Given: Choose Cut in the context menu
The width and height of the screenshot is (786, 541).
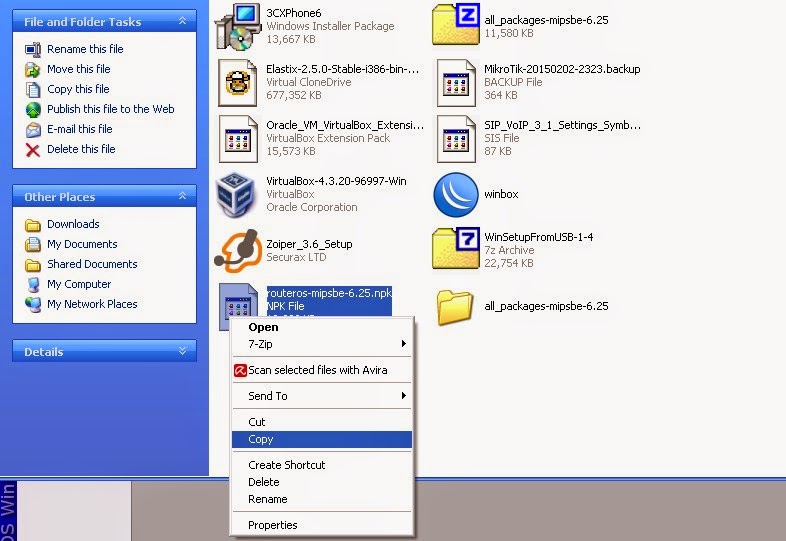Looking at the screenshot, I should [x=322, y=422].
